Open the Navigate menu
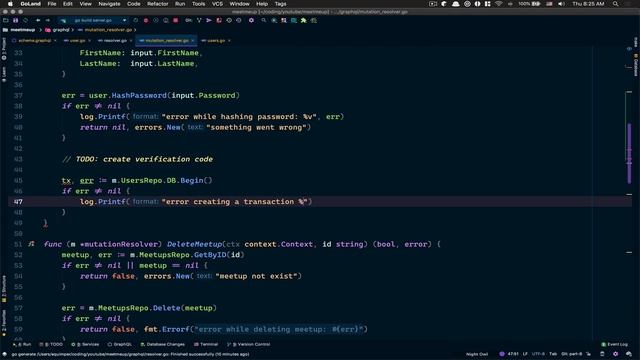The image size is (640, 360). [x=109, y=4]
